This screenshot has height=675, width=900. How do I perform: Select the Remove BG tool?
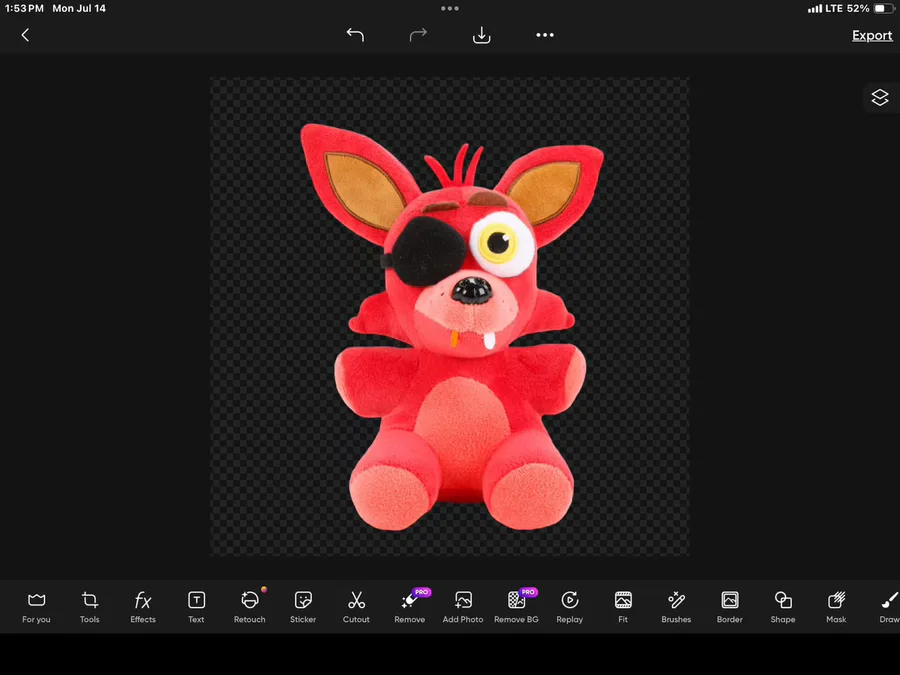(517, 607)
